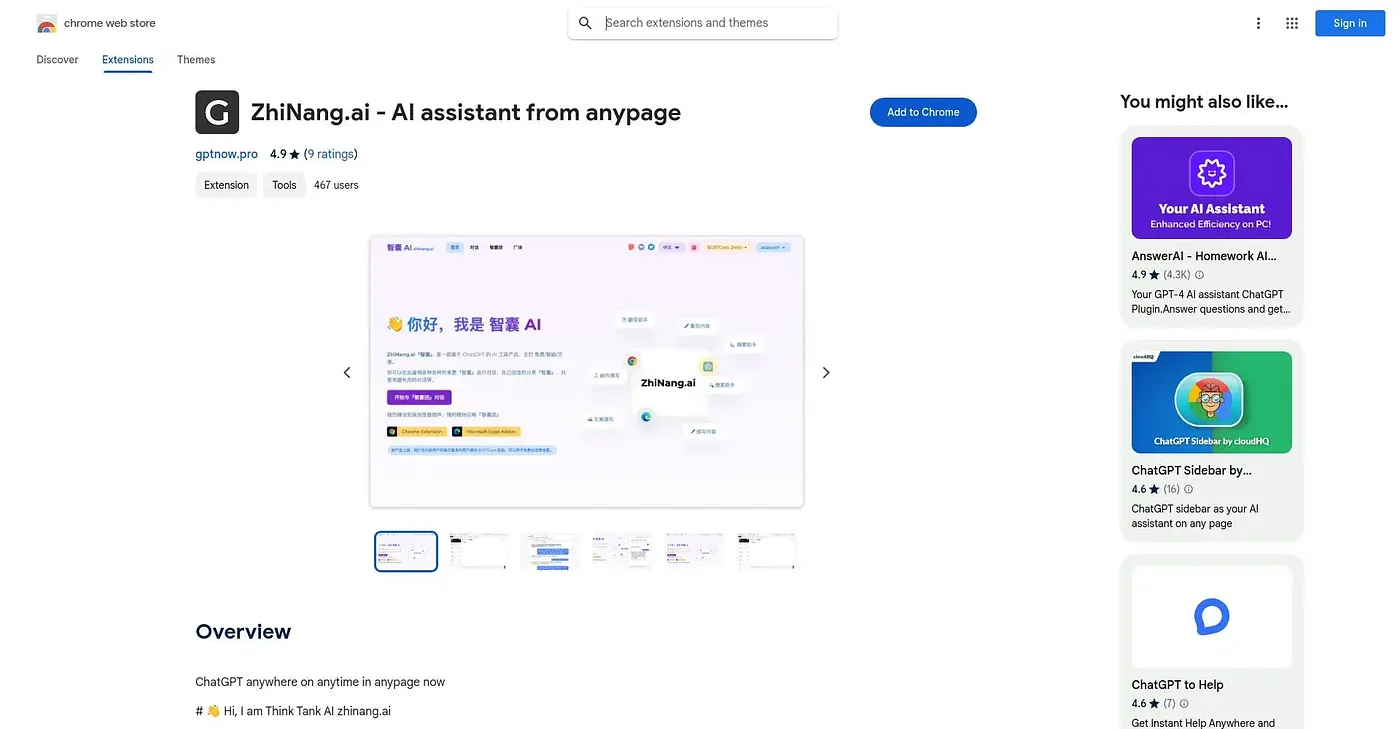Click the ZhiNang.ai extension logo icon
1400x729 pixels.
click(217, 112)
